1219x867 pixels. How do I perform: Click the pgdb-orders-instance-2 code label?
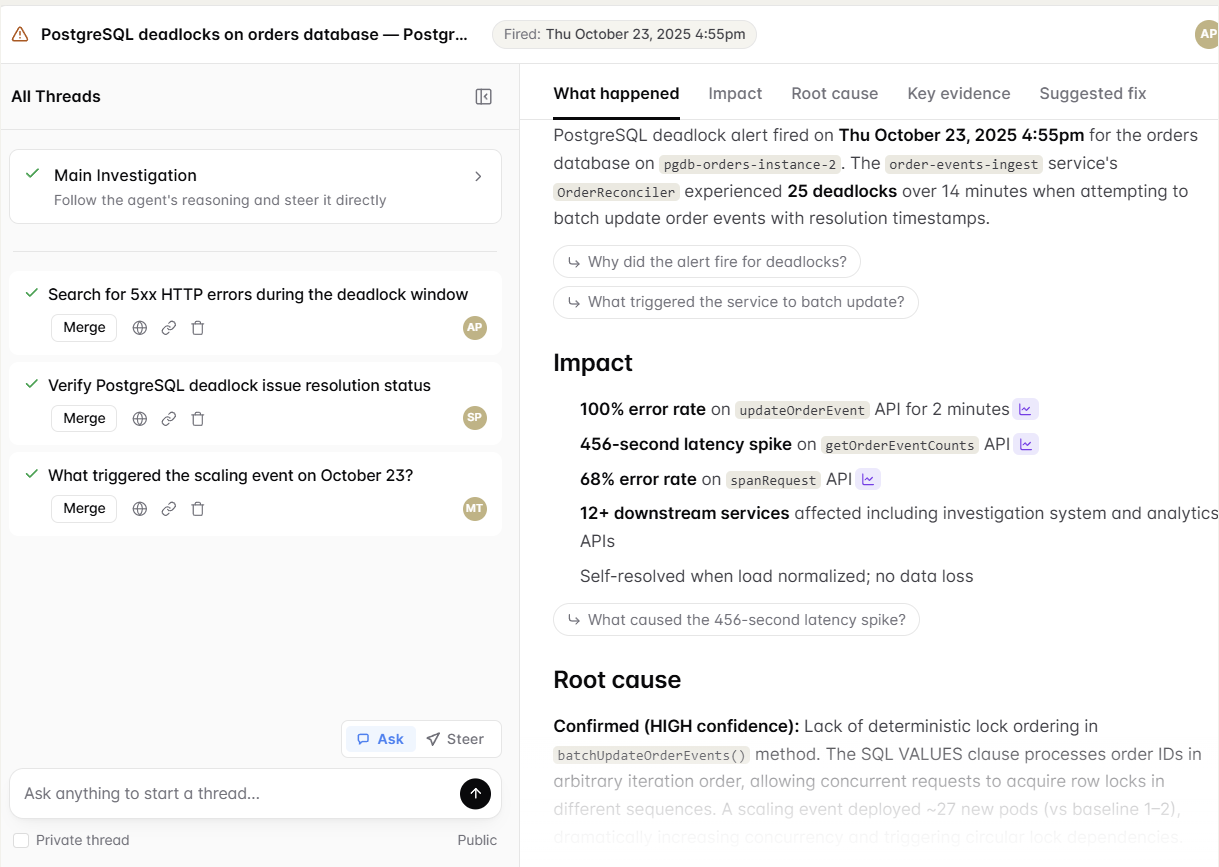click(750, 164)
